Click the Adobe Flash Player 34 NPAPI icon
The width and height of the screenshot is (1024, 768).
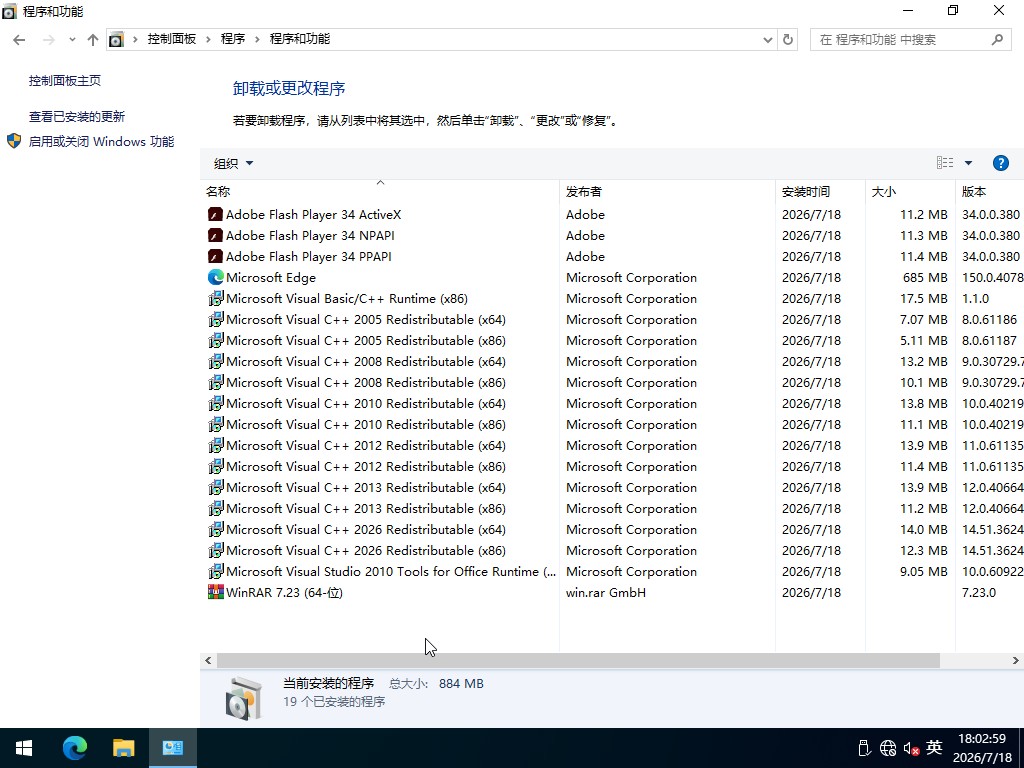point(215,235)
